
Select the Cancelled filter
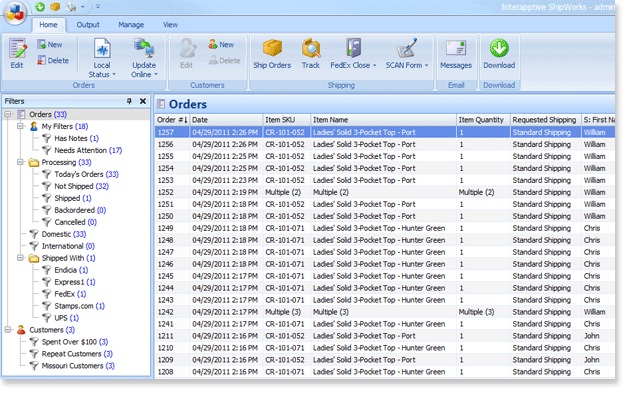point(69,222)
